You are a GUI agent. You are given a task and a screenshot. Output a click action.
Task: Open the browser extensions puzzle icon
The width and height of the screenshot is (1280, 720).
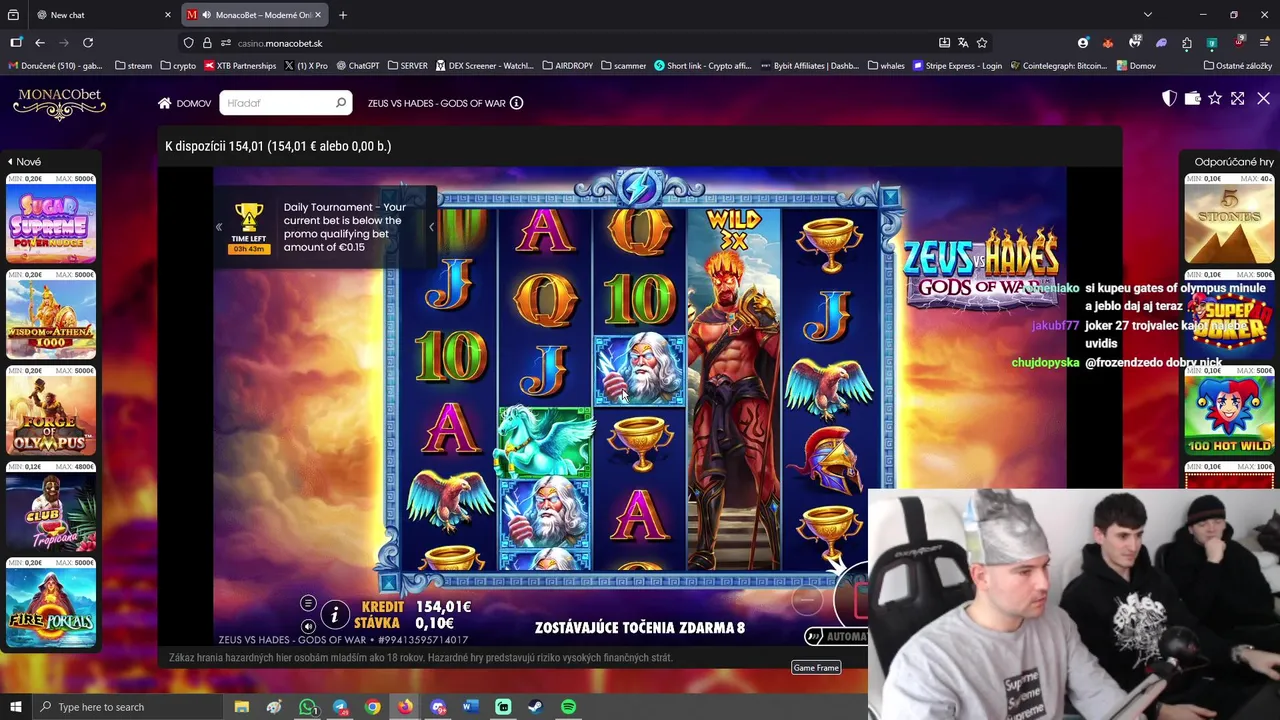coord(1187,43)
